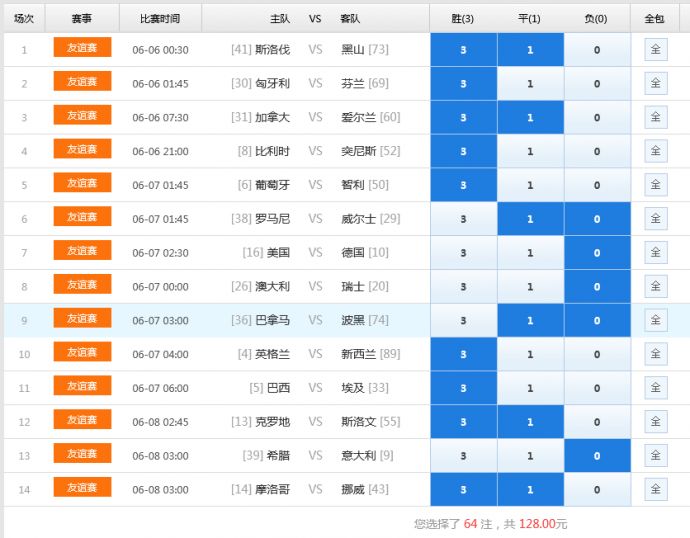Toggle win (3) for match 9 巴拿马 vs 波黑
690x538 pixels.
[x=463, y=321]
